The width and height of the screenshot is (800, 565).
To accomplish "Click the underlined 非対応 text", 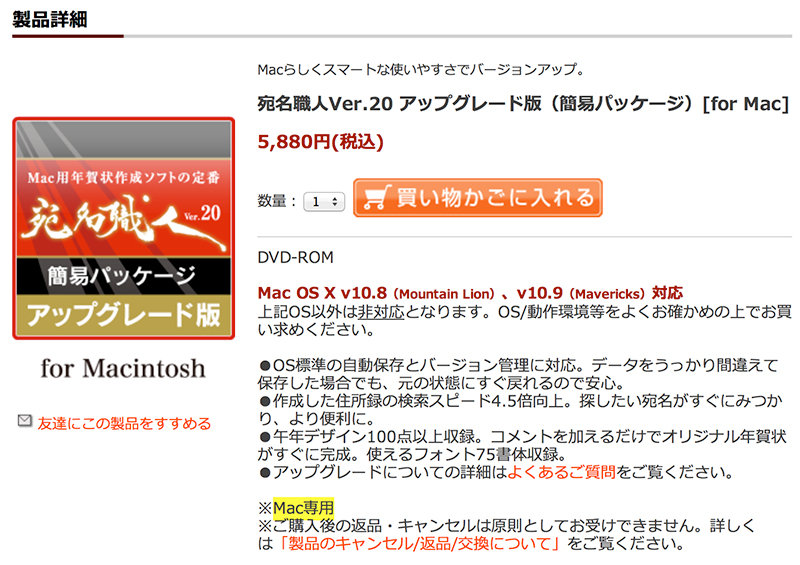I will coord(381,311).
